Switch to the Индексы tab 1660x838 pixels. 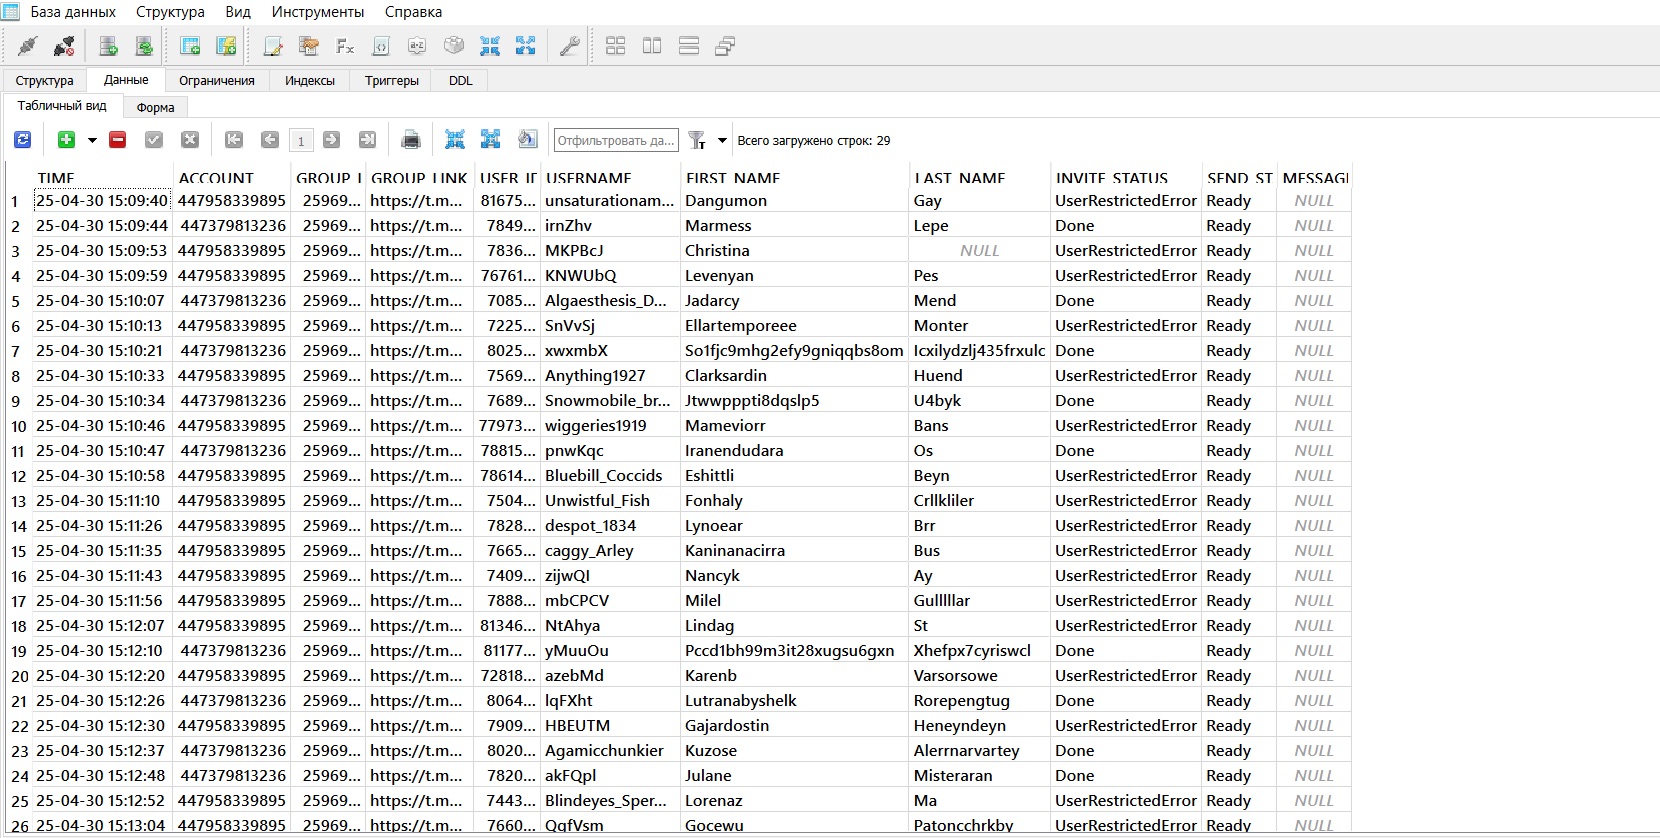(310, 81)
